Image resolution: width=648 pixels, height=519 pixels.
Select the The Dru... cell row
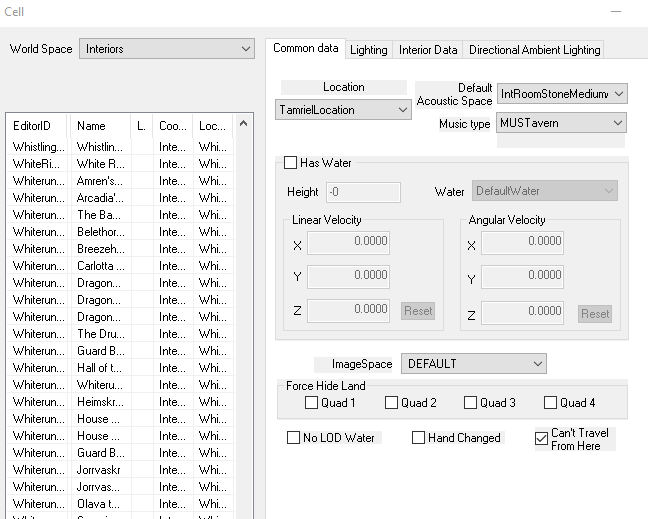(x=120, y=333)
